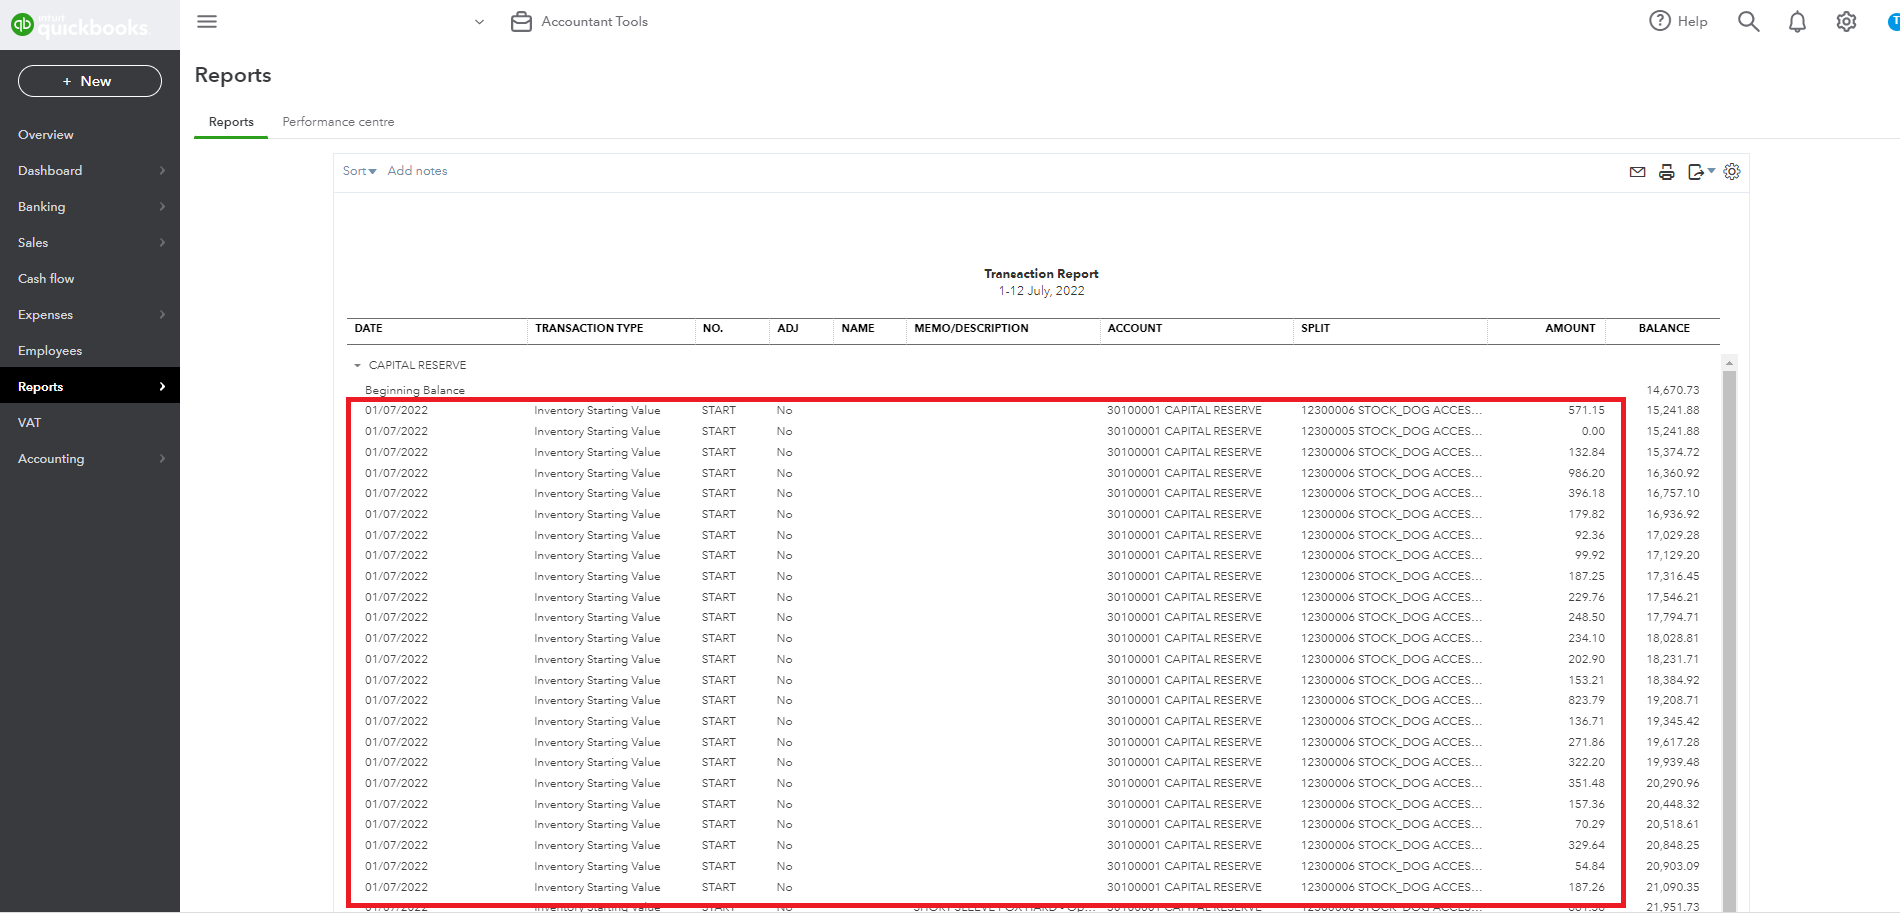Open the Accountant Tools briefcase icon
The image size is (1900, 913).
pyautogui.click(x=520, y=20)
